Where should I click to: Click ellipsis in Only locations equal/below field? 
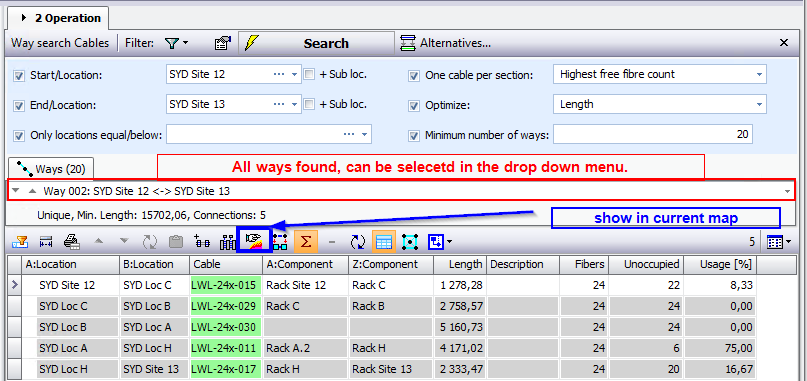[349, 134]
